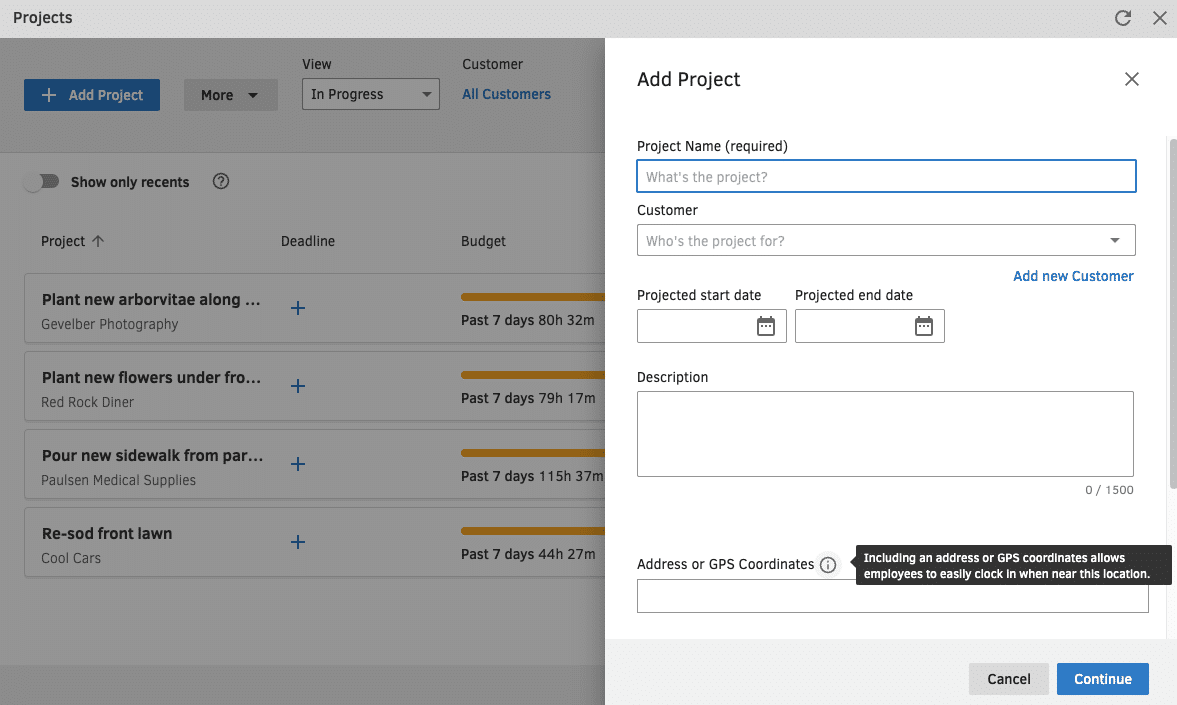Click Cool Cars customer name

[71, 559]
